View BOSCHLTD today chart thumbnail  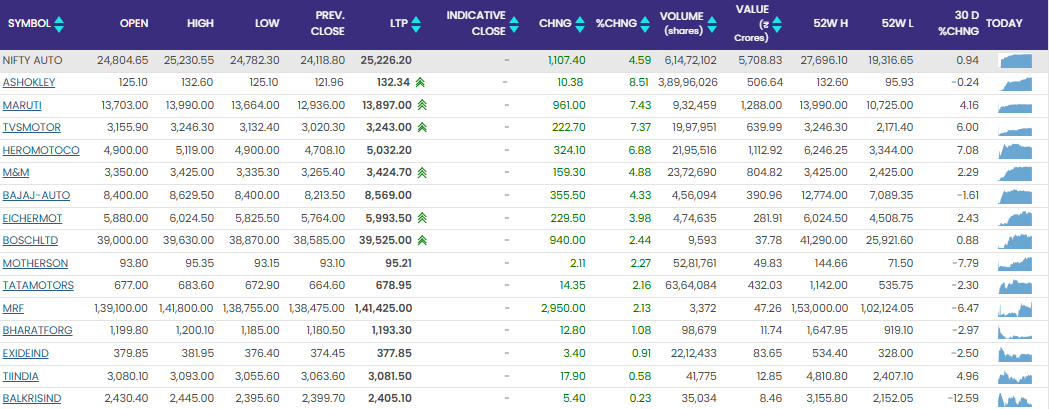[1016, 241]
